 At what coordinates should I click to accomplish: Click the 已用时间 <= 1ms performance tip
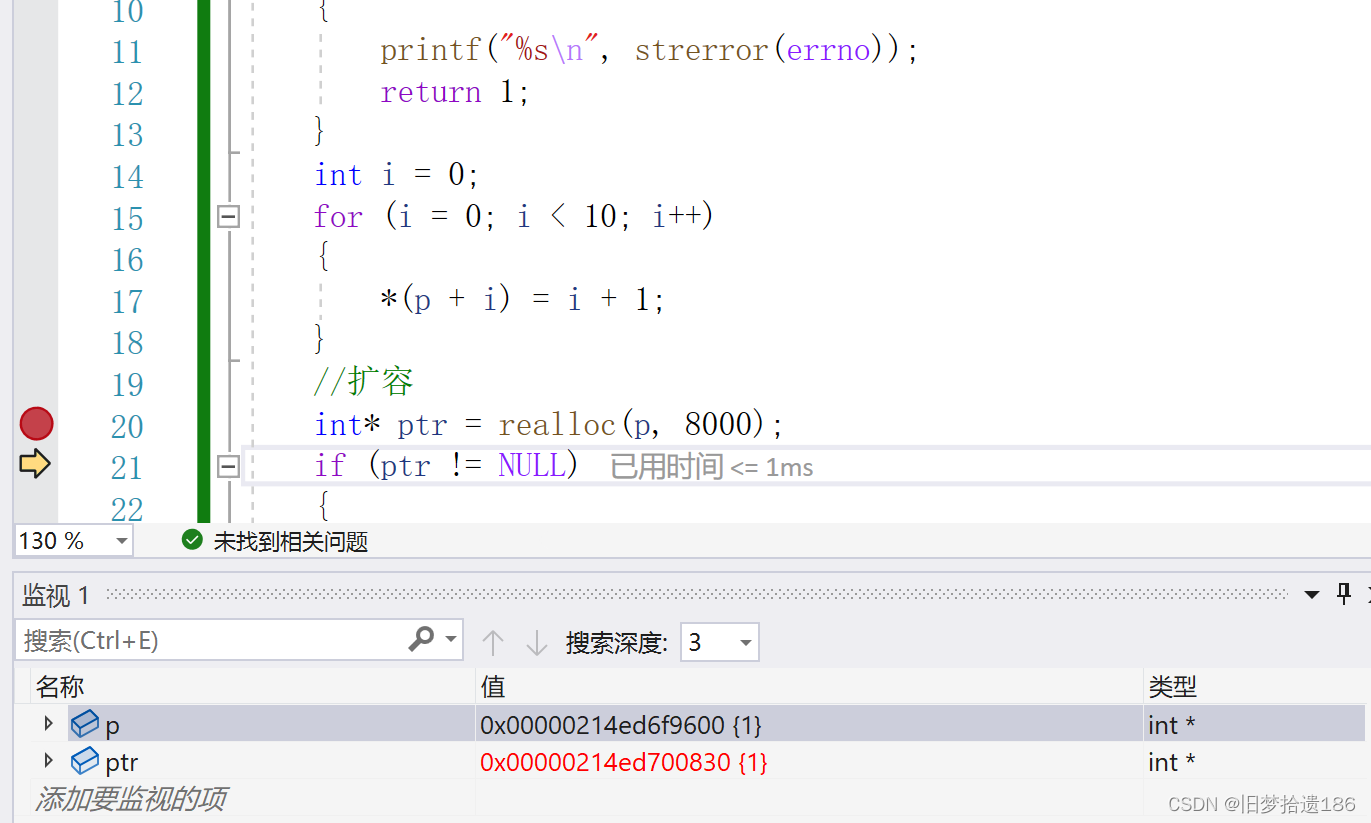(x=712, y=467)
